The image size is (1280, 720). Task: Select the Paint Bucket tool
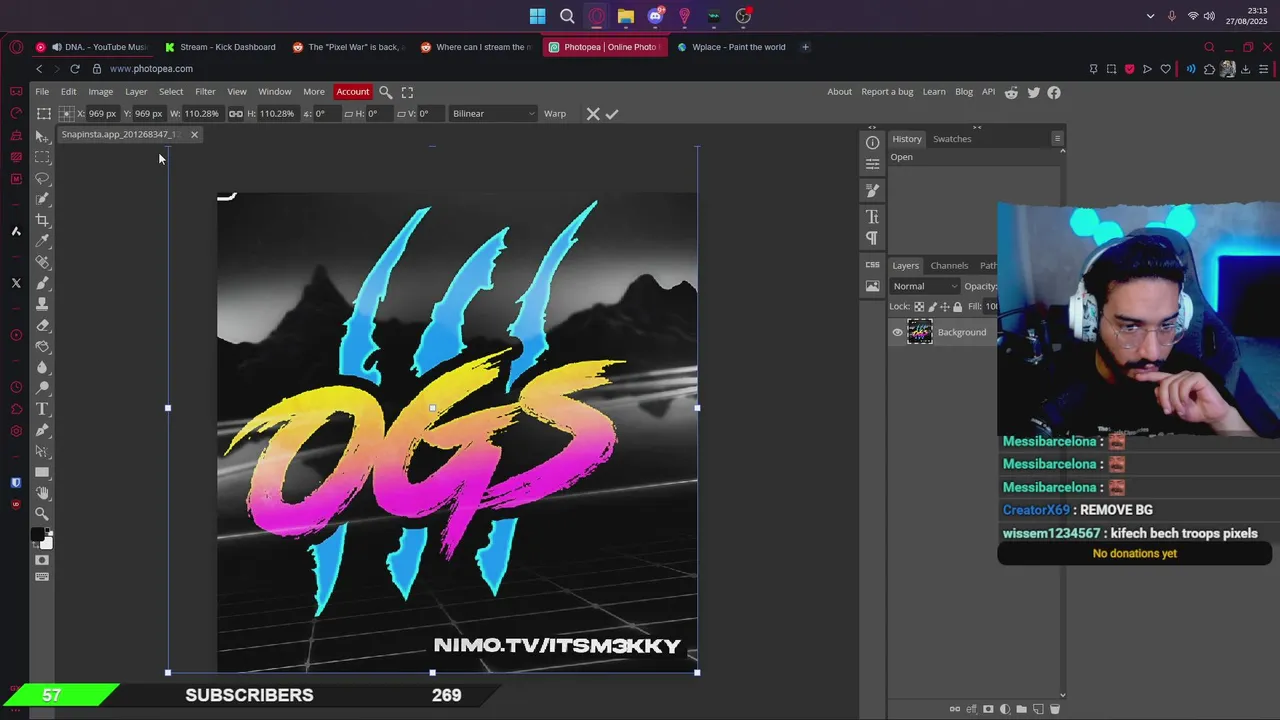[42, 346]
